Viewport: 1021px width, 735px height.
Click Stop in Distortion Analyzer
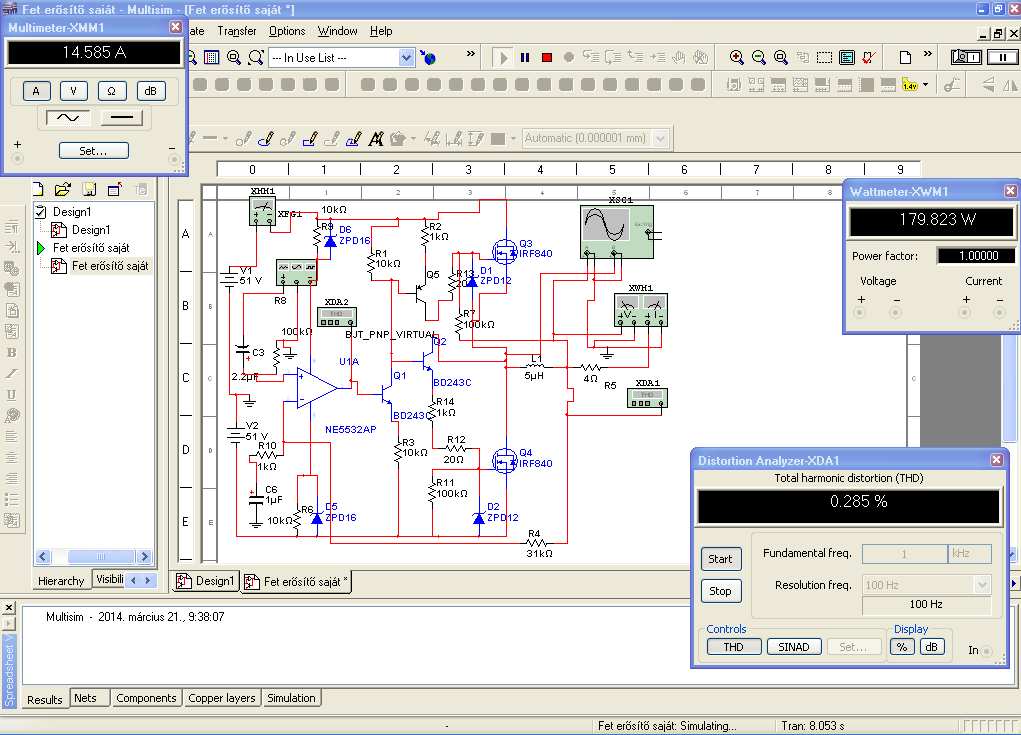pos(720,591)
